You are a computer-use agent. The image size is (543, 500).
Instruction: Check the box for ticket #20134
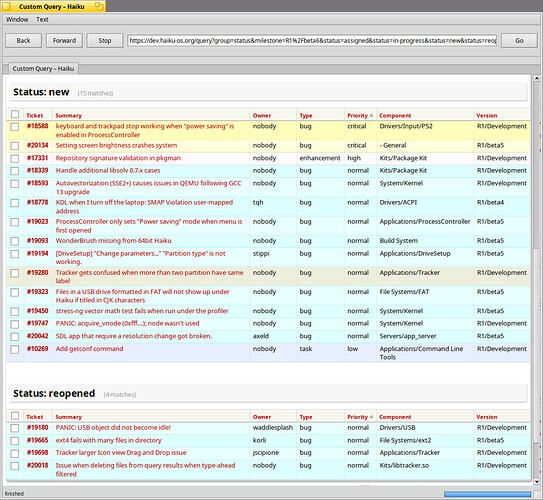(x=15, y=146)
